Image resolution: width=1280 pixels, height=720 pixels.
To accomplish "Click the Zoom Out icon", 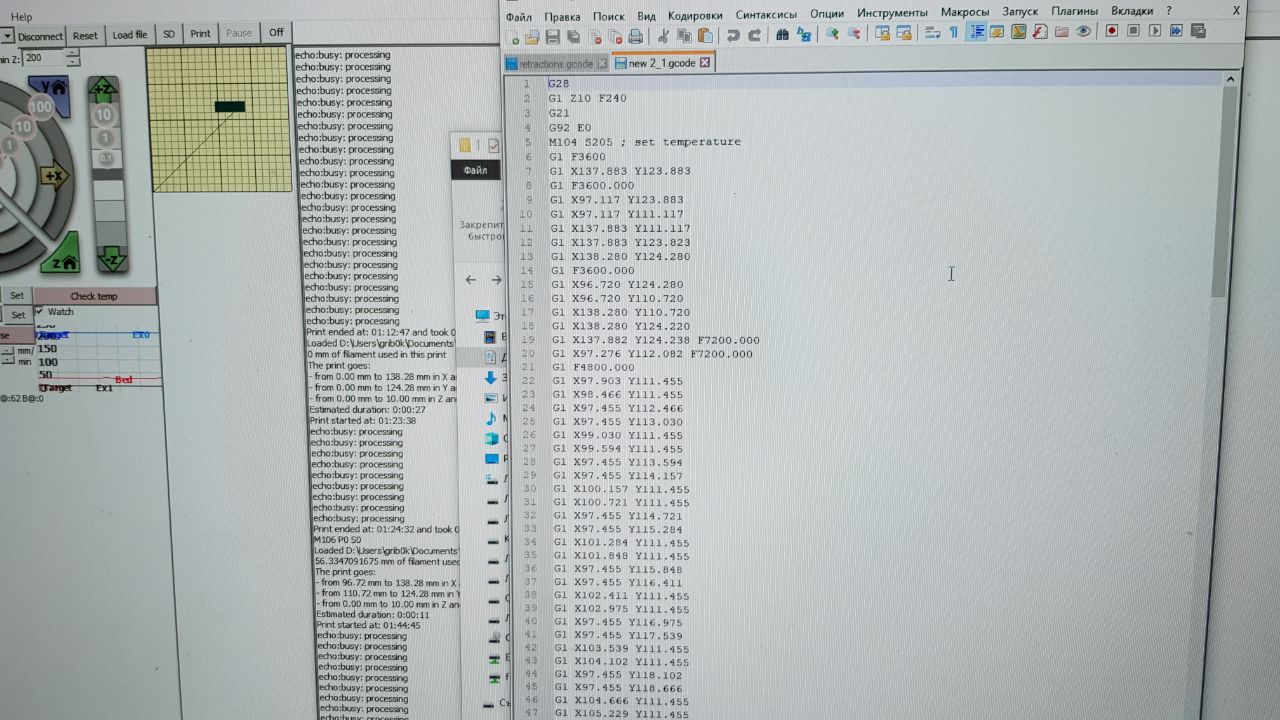I will (x=853, y=34).
